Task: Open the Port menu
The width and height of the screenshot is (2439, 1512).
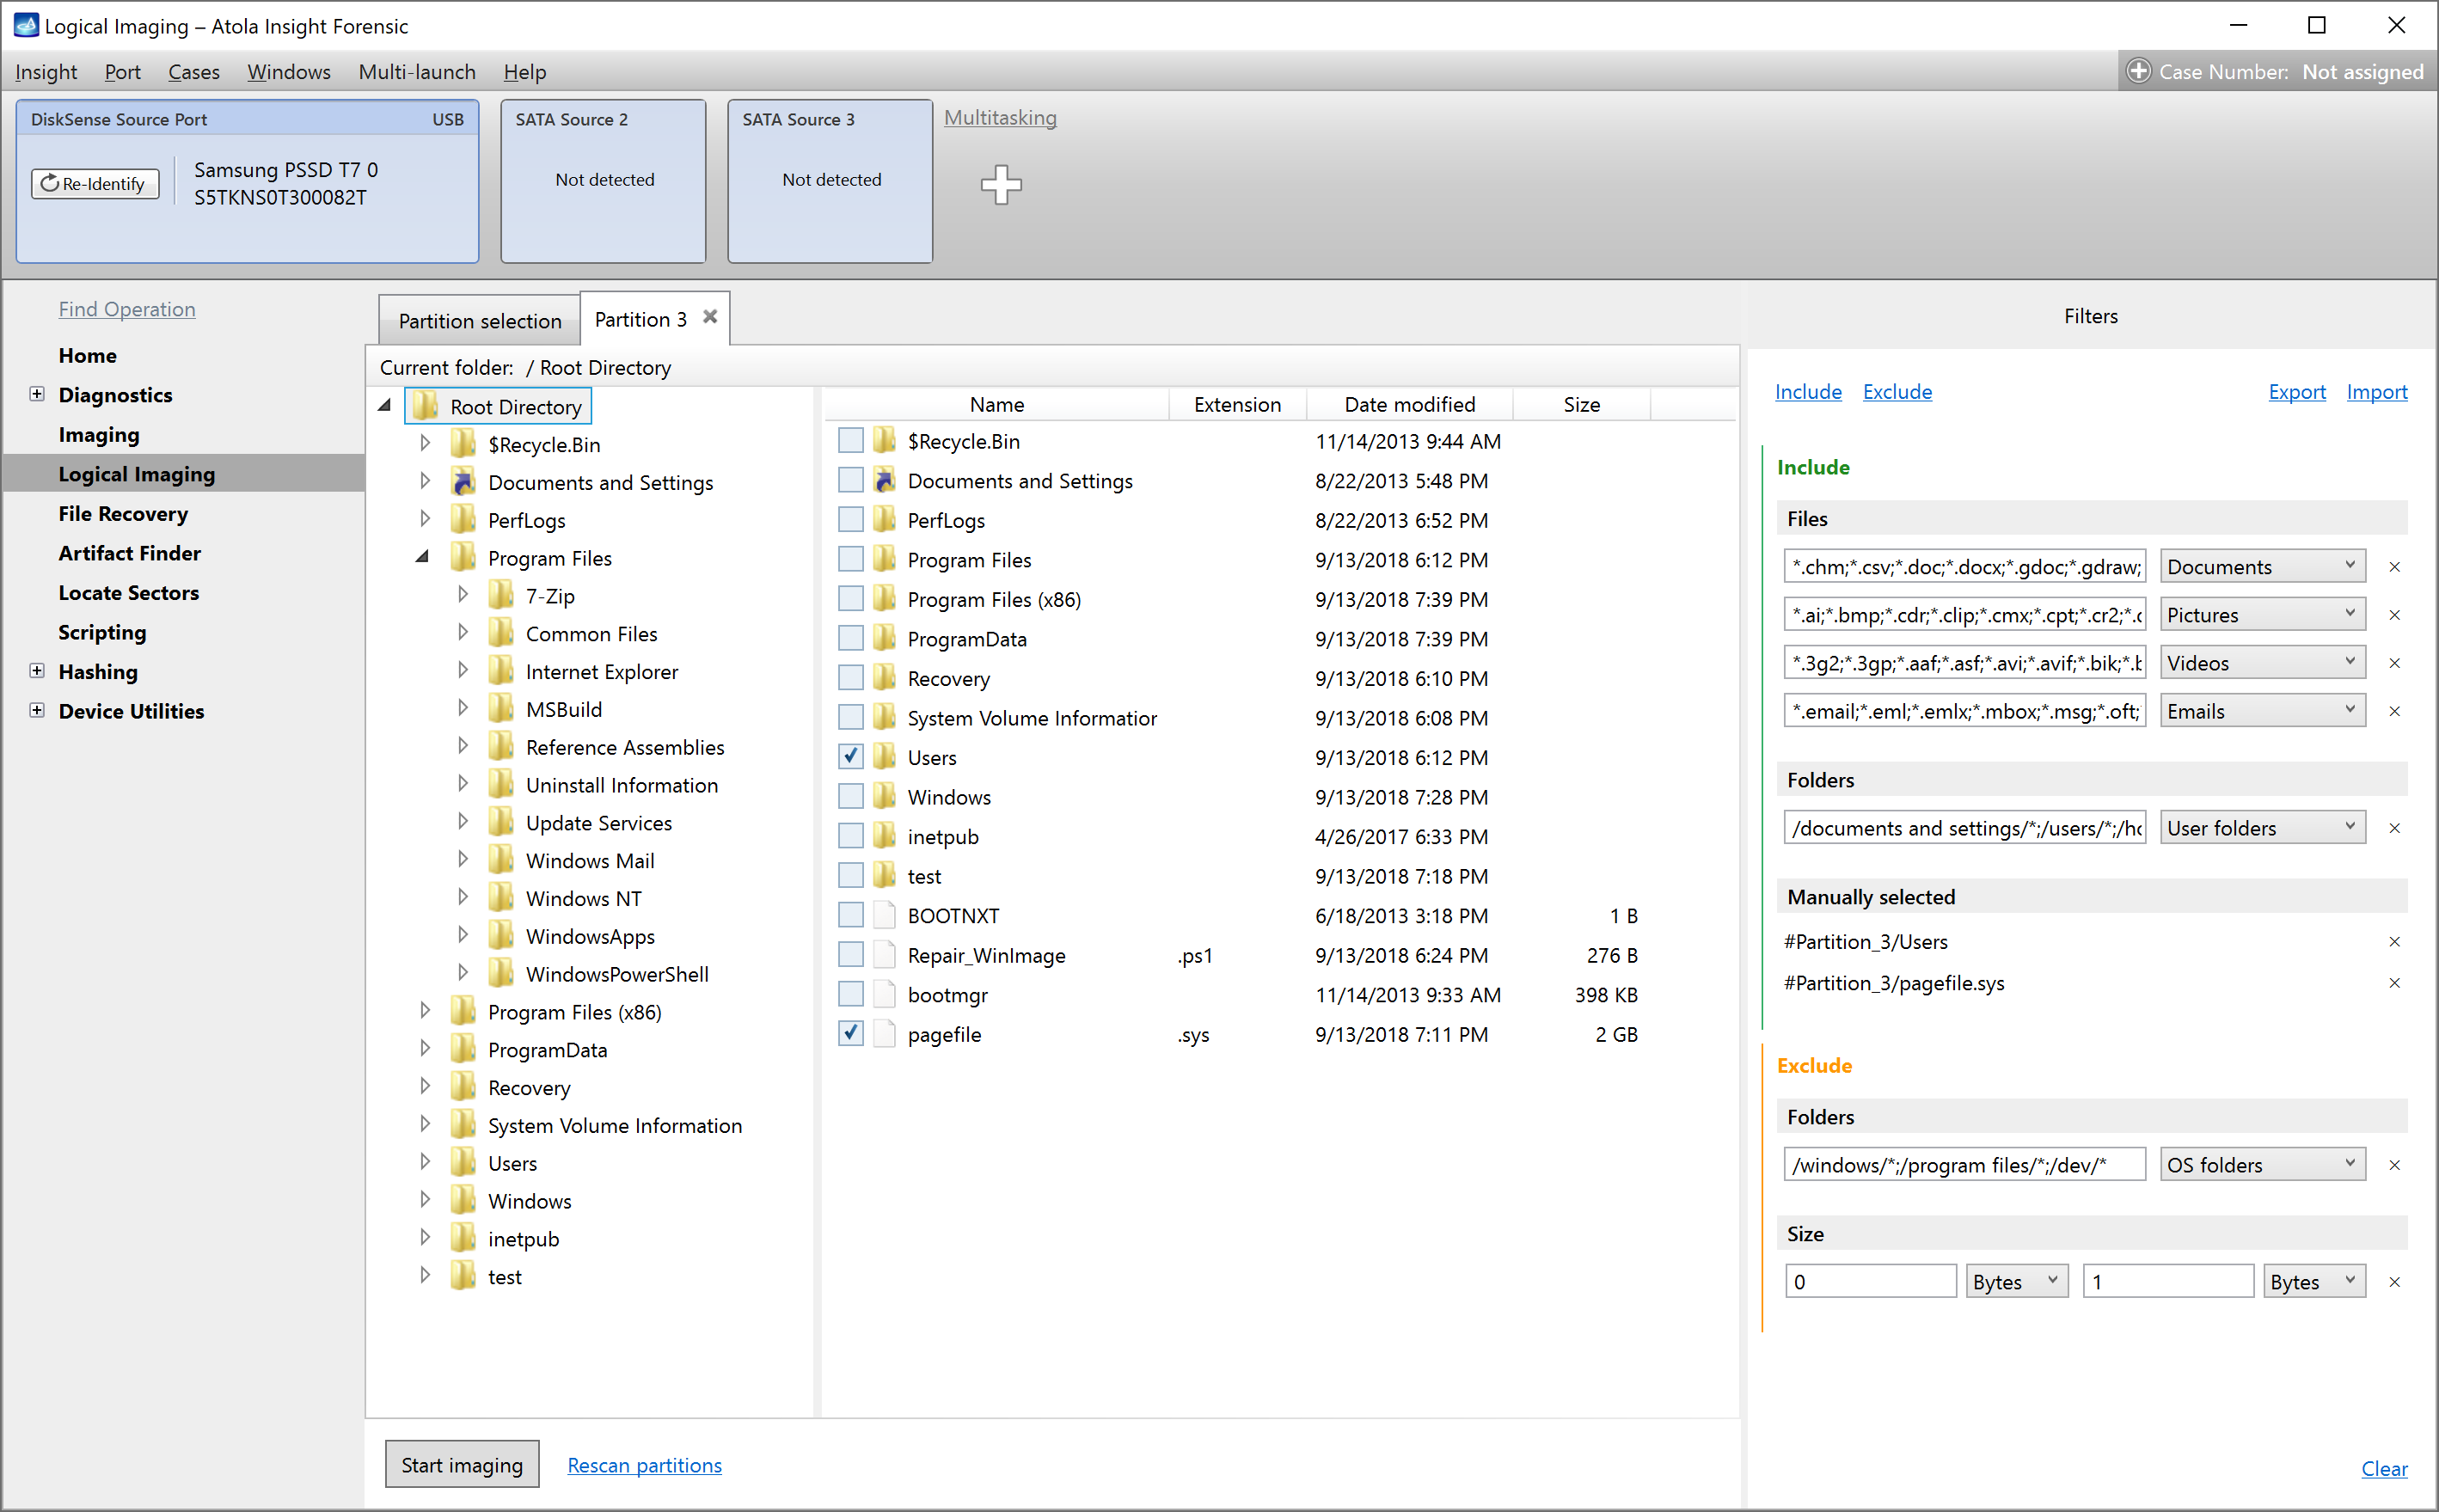Action: [x=122, y=72]
